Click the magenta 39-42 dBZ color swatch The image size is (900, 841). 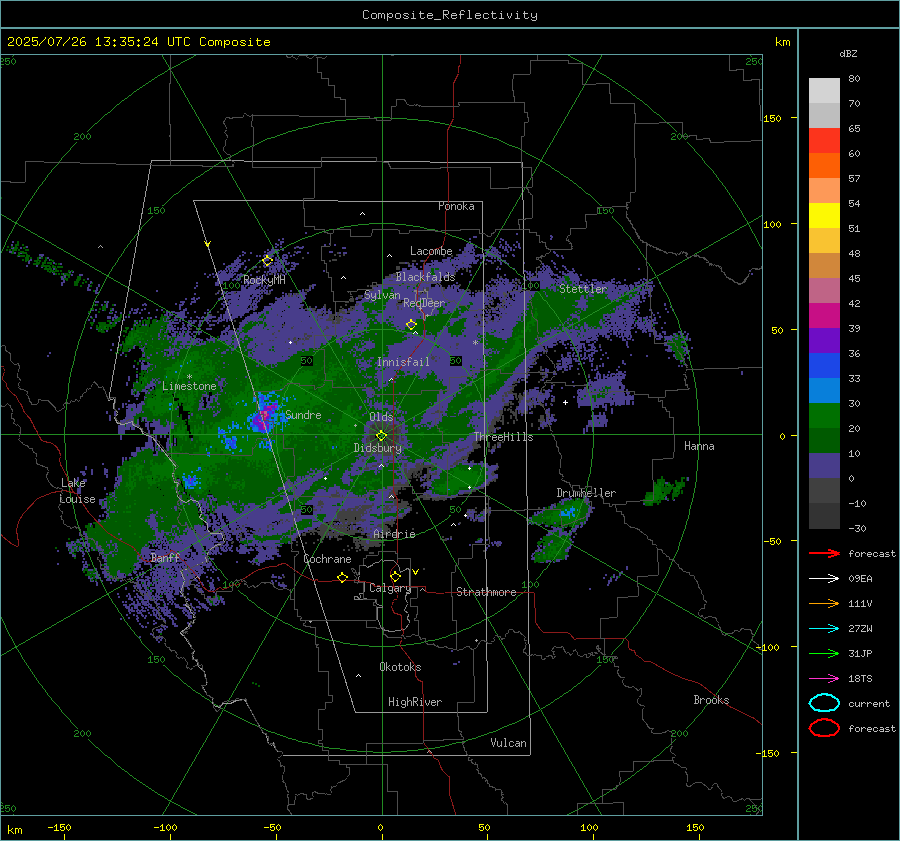click(x=824, y=316)
